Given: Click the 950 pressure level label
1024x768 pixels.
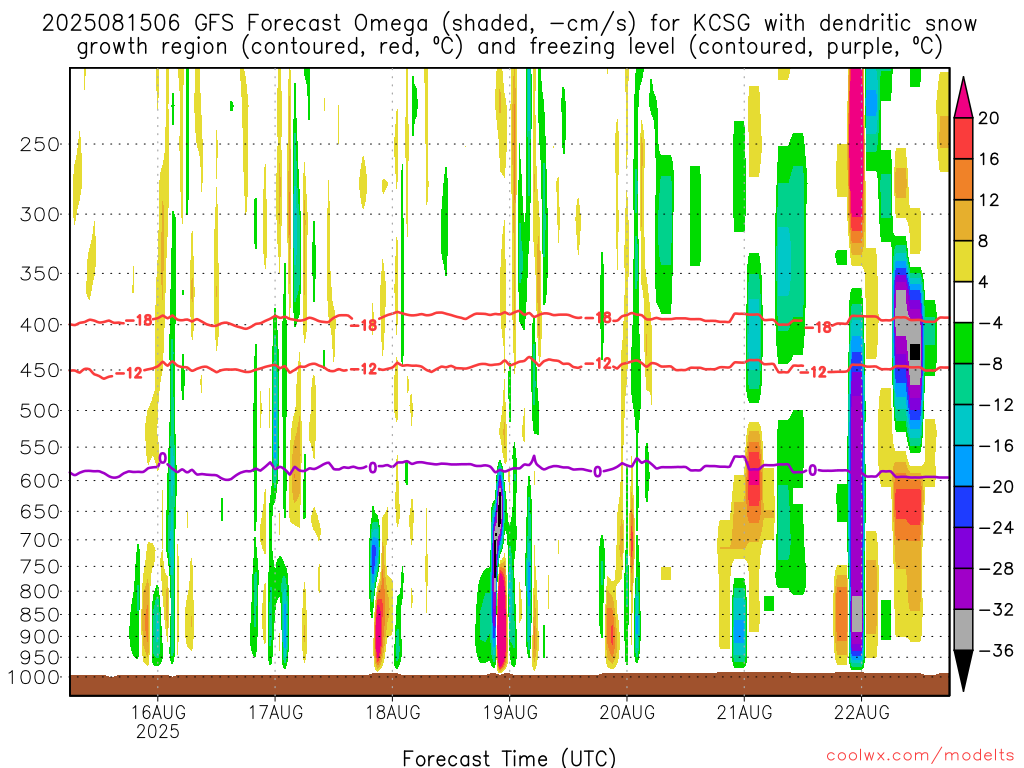Looking at the screenshot, I should click(40, 658).
